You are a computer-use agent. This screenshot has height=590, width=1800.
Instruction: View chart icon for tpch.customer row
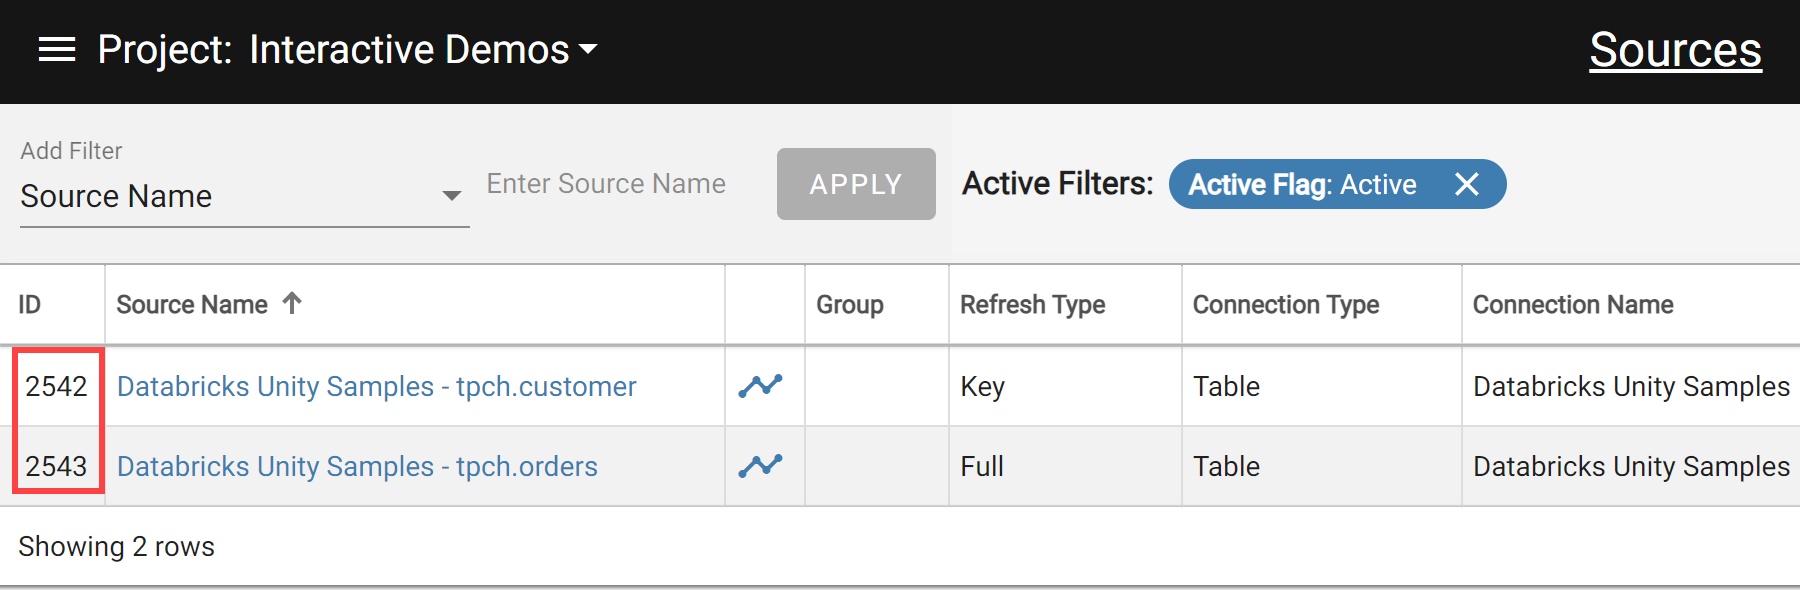tap(760, 386)
